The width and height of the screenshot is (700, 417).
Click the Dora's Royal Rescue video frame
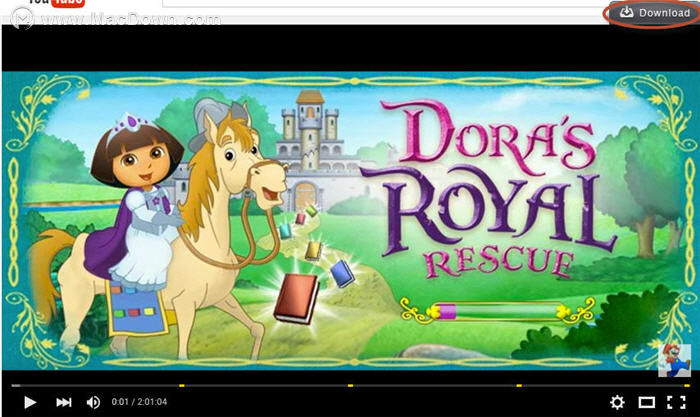click(x=350, y=221)
